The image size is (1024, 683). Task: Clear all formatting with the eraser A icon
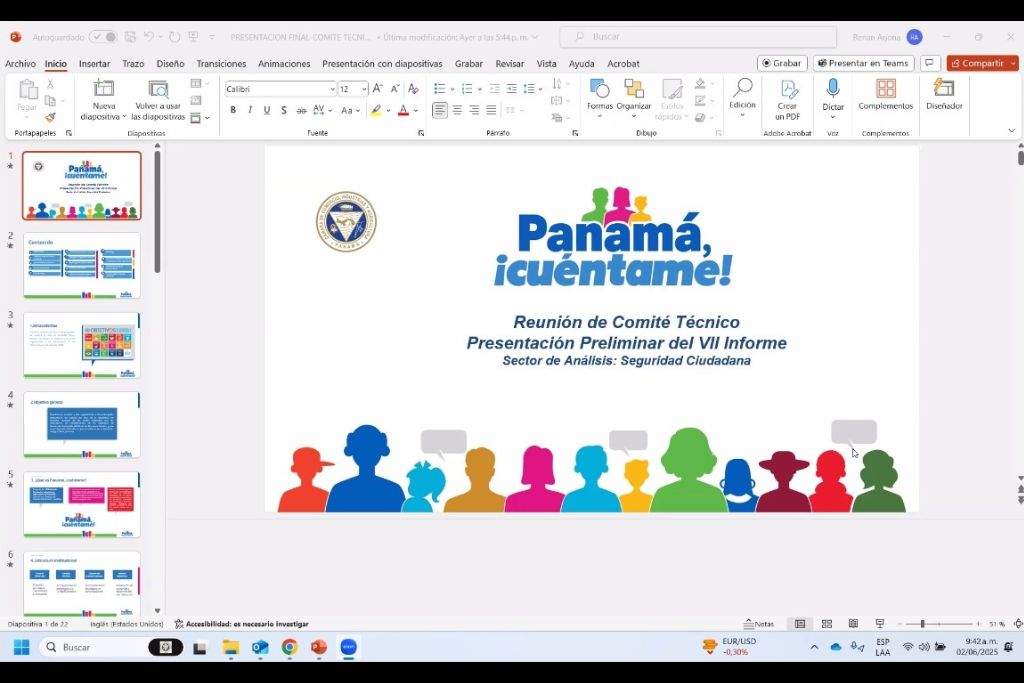413,89
